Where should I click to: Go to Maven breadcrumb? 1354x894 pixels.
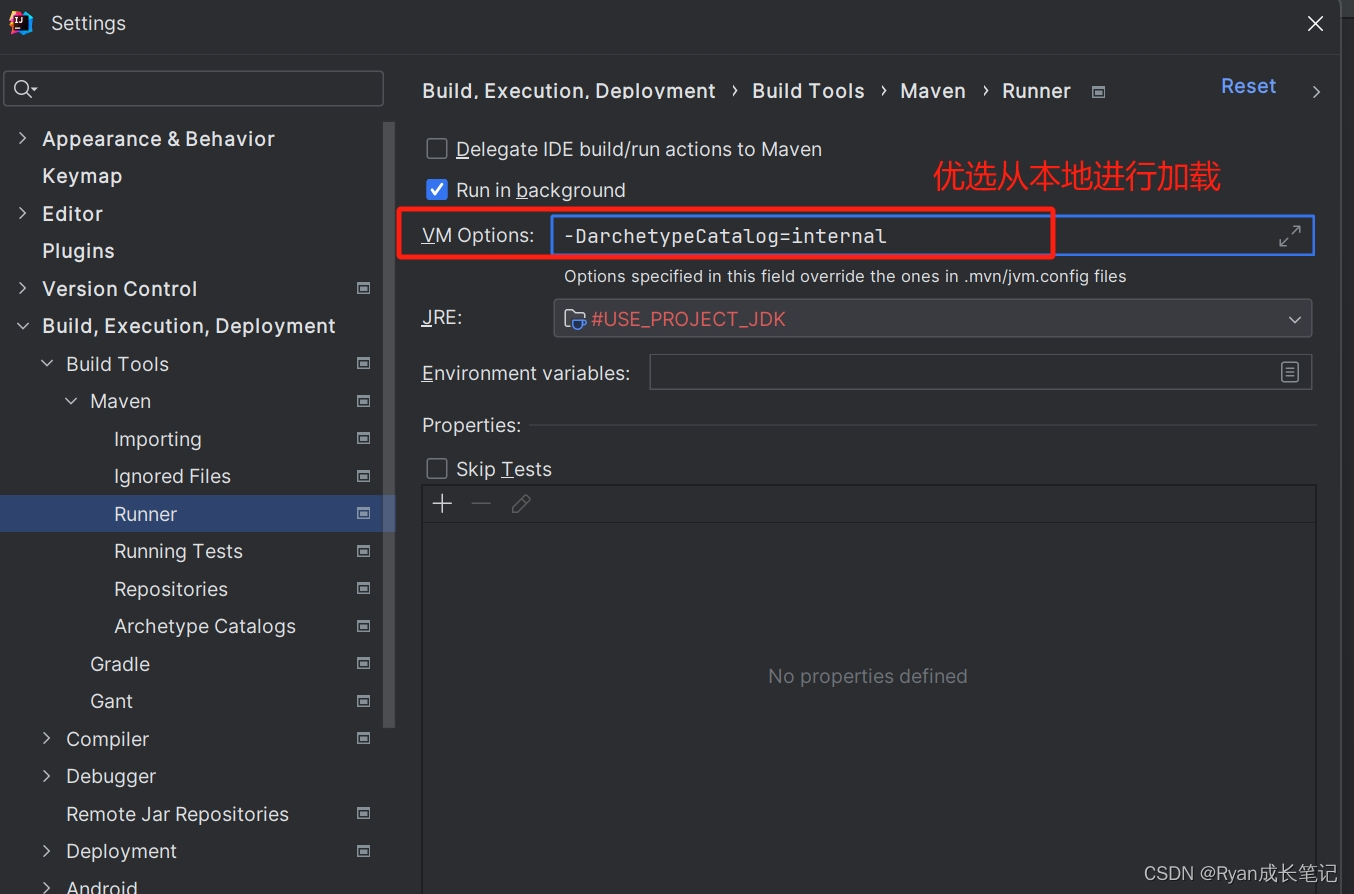(933, 91)
